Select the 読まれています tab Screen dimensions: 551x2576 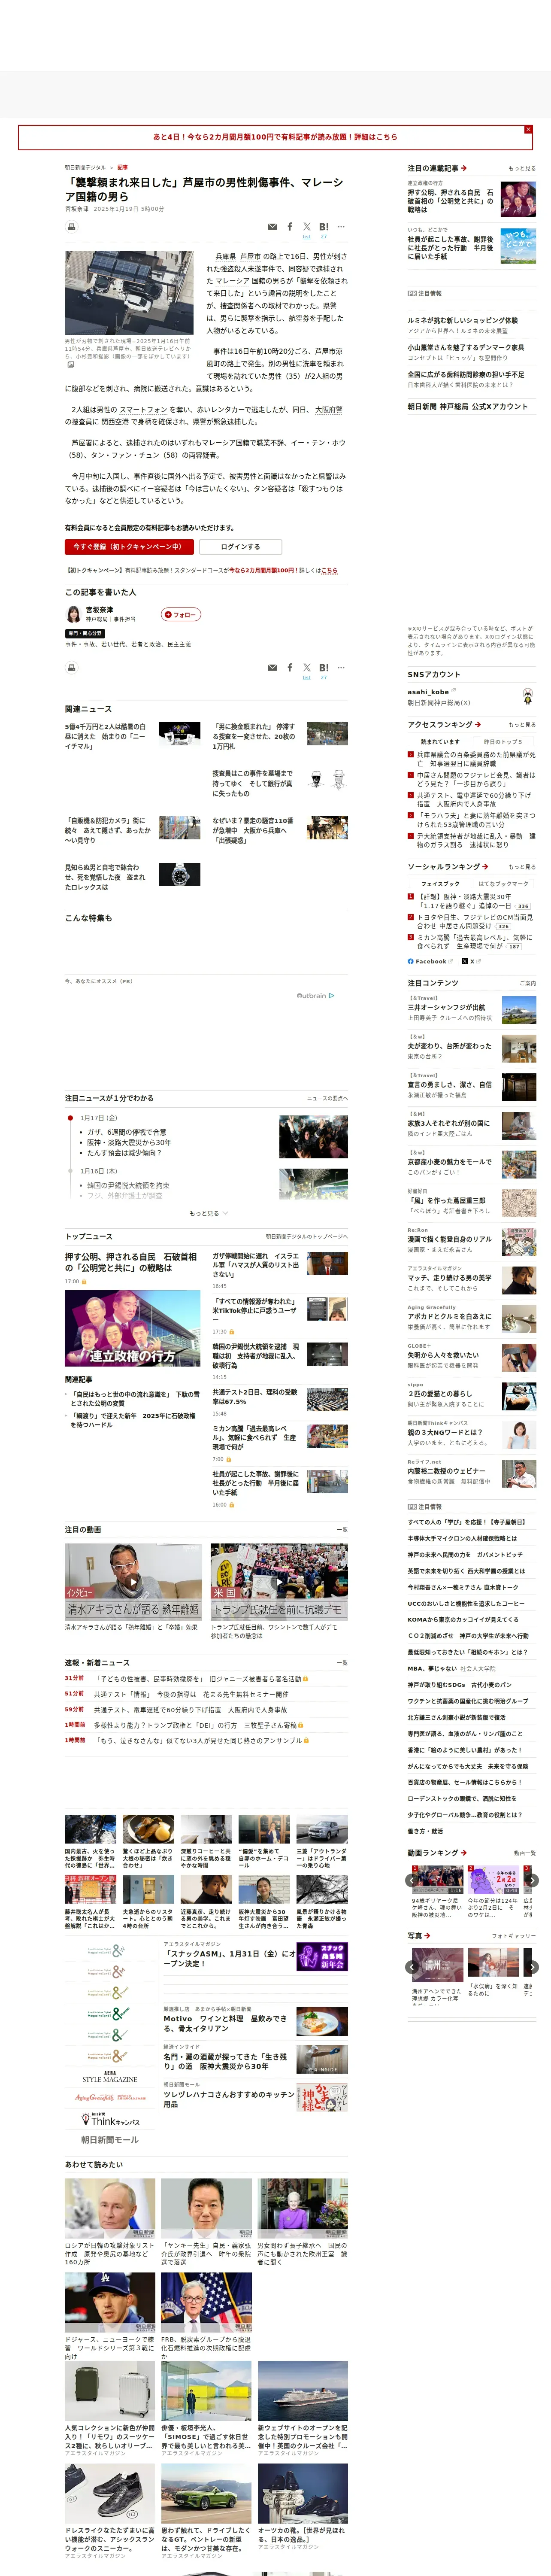point(440,741)
